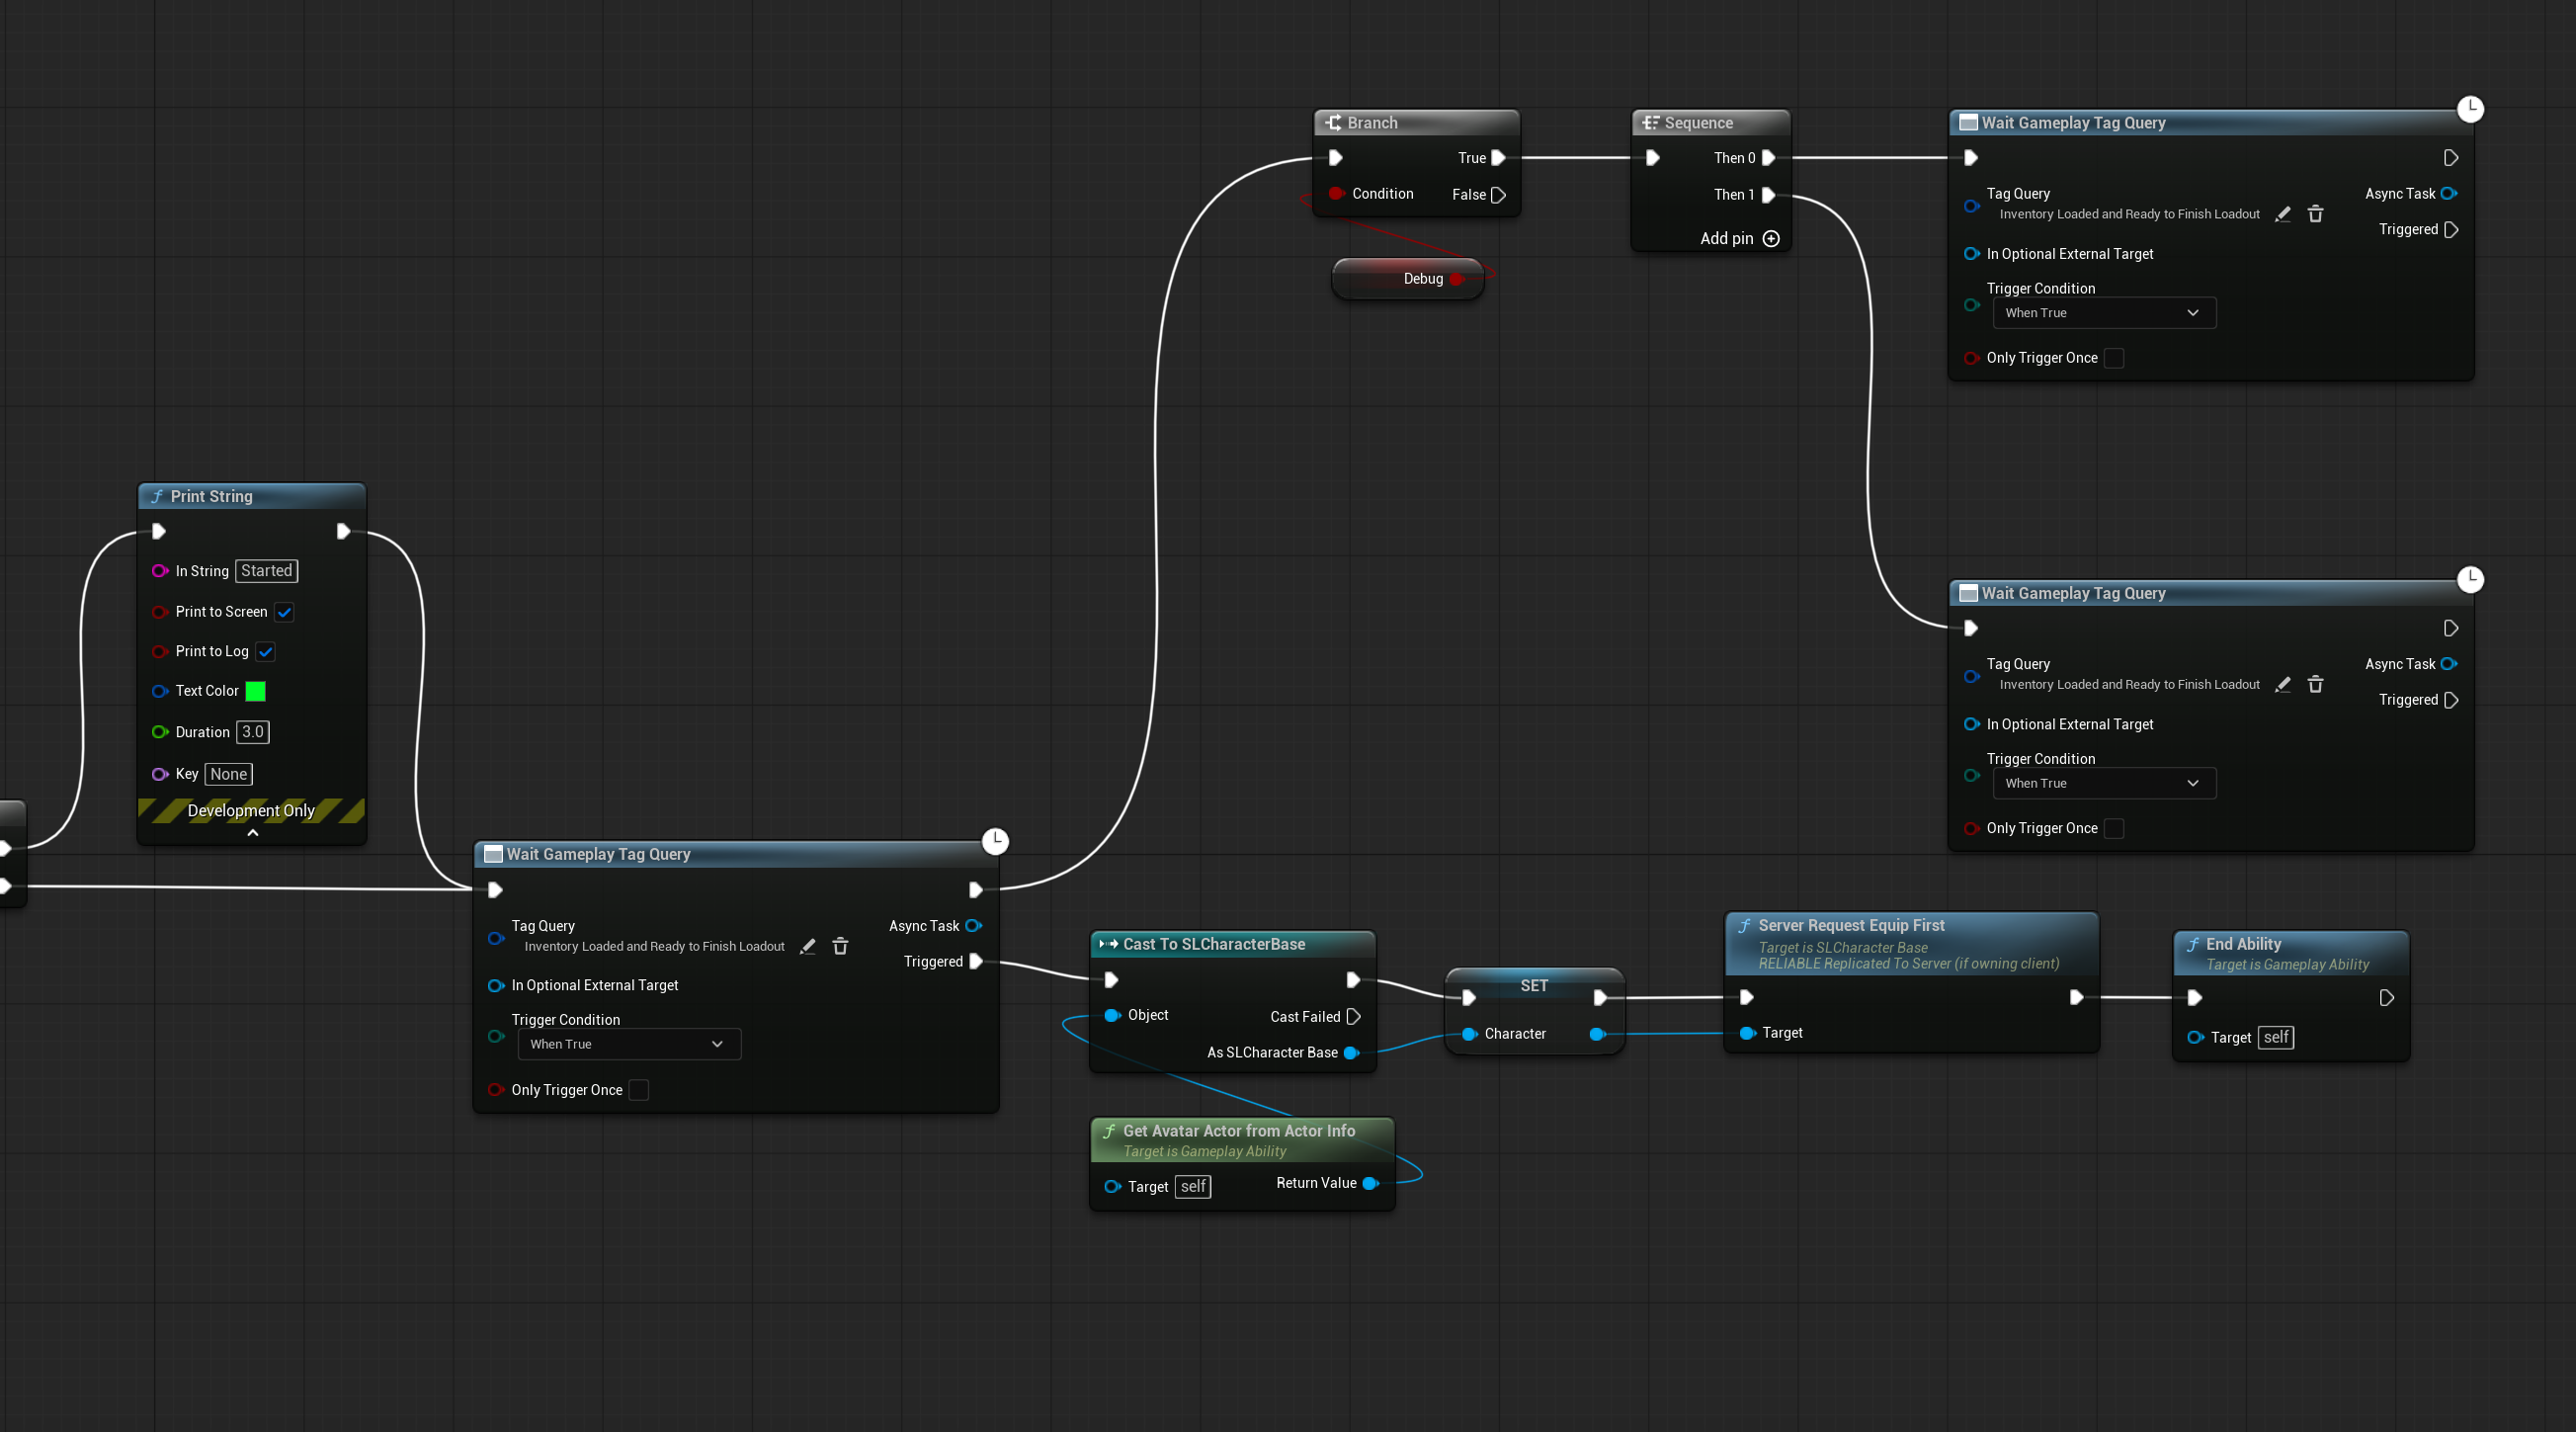
Task: Click the Async Task pin on middle-right Wait Gameplay Tag Query
Action: click(x=2448, y=664)
